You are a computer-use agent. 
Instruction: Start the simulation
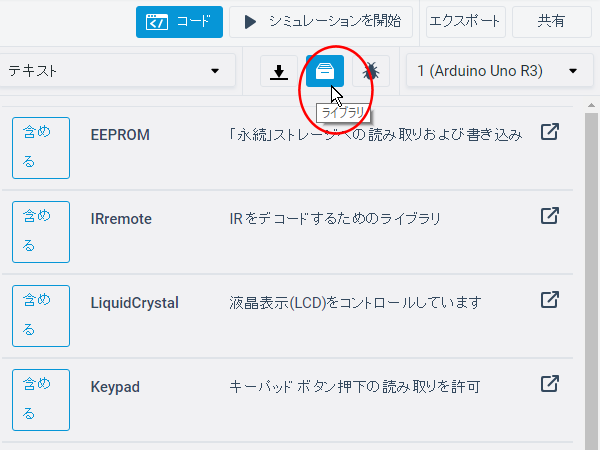323,21
